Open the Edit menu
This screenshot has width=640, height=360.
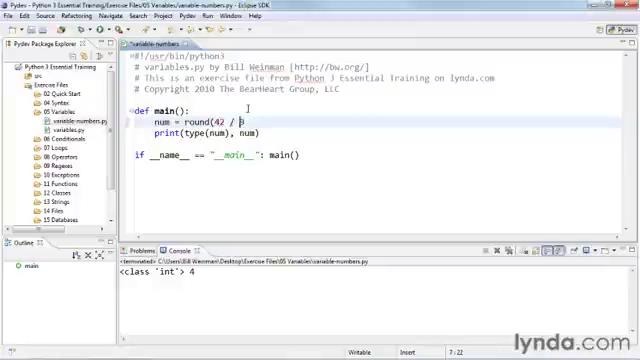pos(24,16)
